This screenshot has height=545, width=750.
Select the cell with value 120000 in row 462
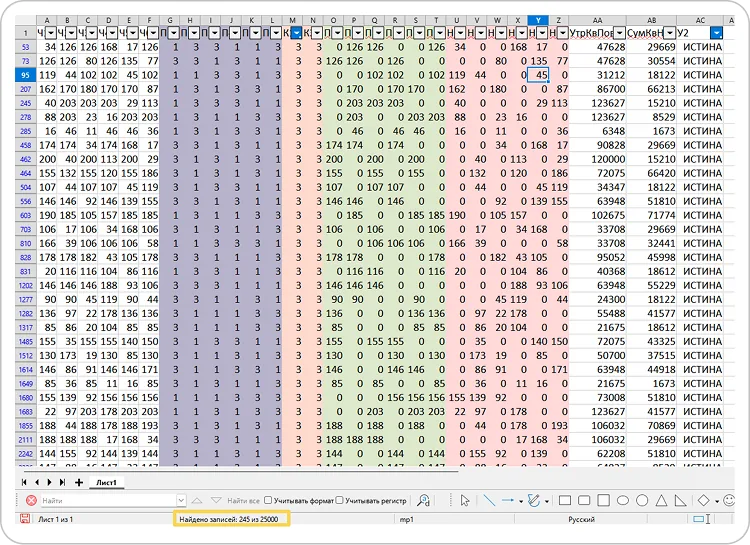597,159
